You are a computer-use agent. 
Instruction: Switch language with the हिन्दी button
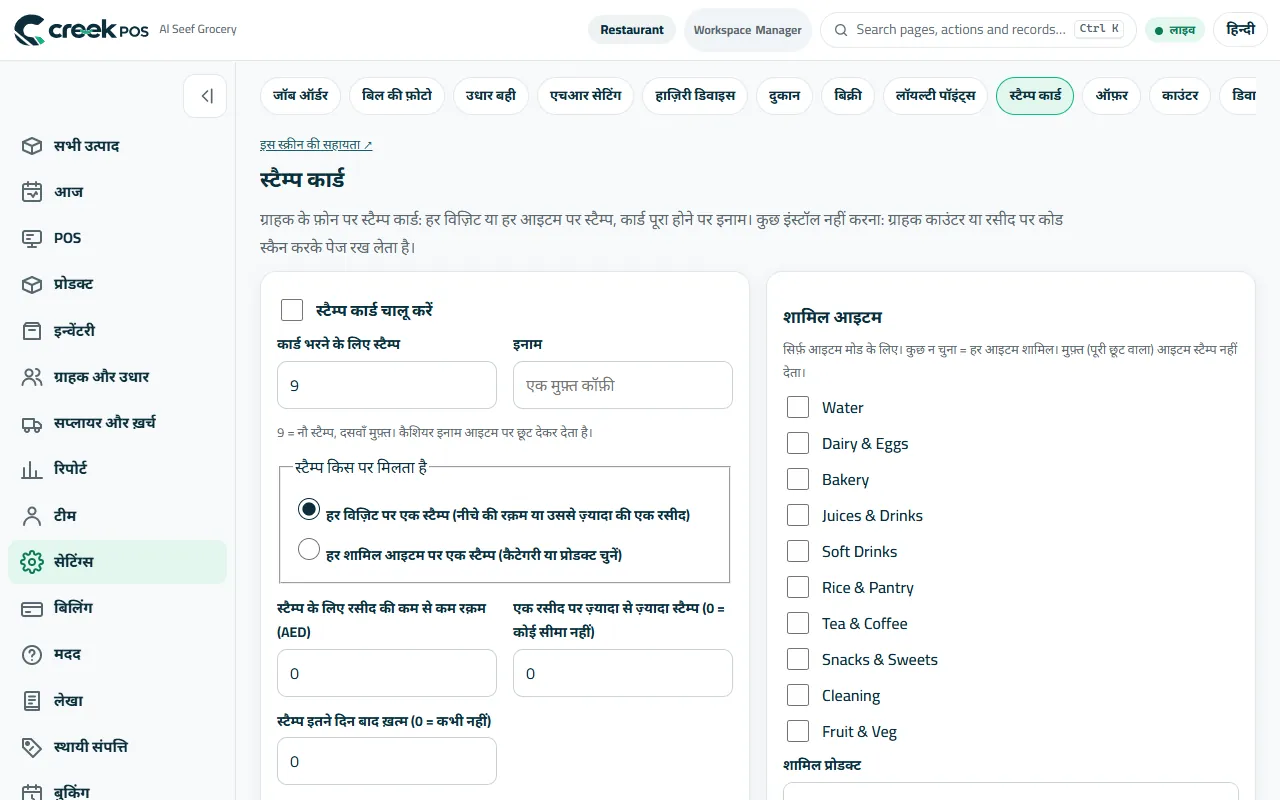coord(1241,30)
